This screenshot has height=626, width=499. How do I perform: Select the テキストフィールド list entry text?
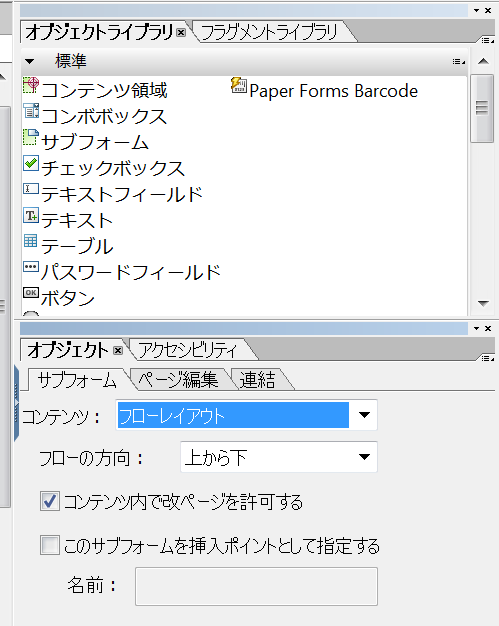(122, 194)
